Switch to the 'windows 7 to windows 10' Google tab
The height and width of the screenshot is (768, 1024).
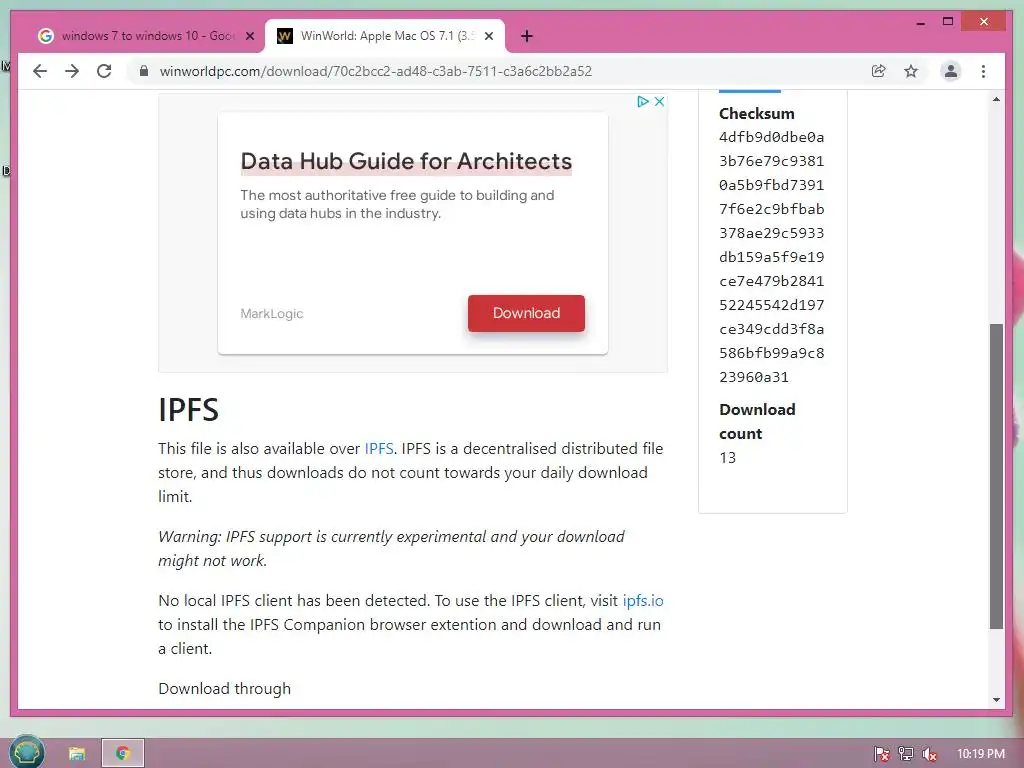(146, 36)
